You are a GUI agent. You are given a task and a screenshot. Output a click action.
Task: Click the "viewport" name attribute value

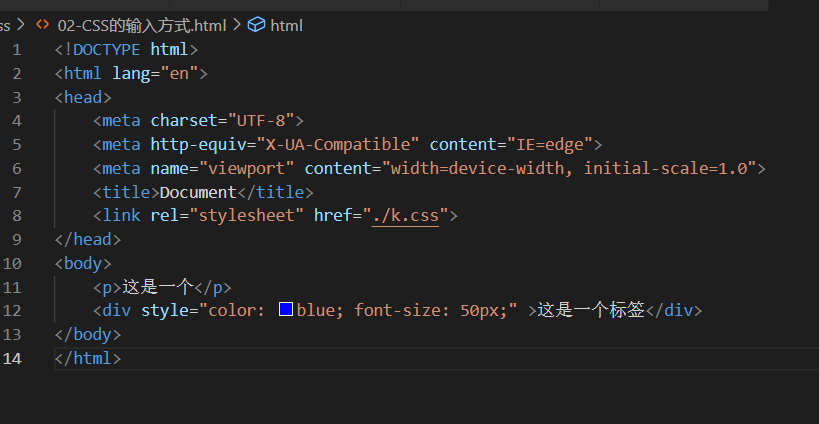tap(251, 168)
